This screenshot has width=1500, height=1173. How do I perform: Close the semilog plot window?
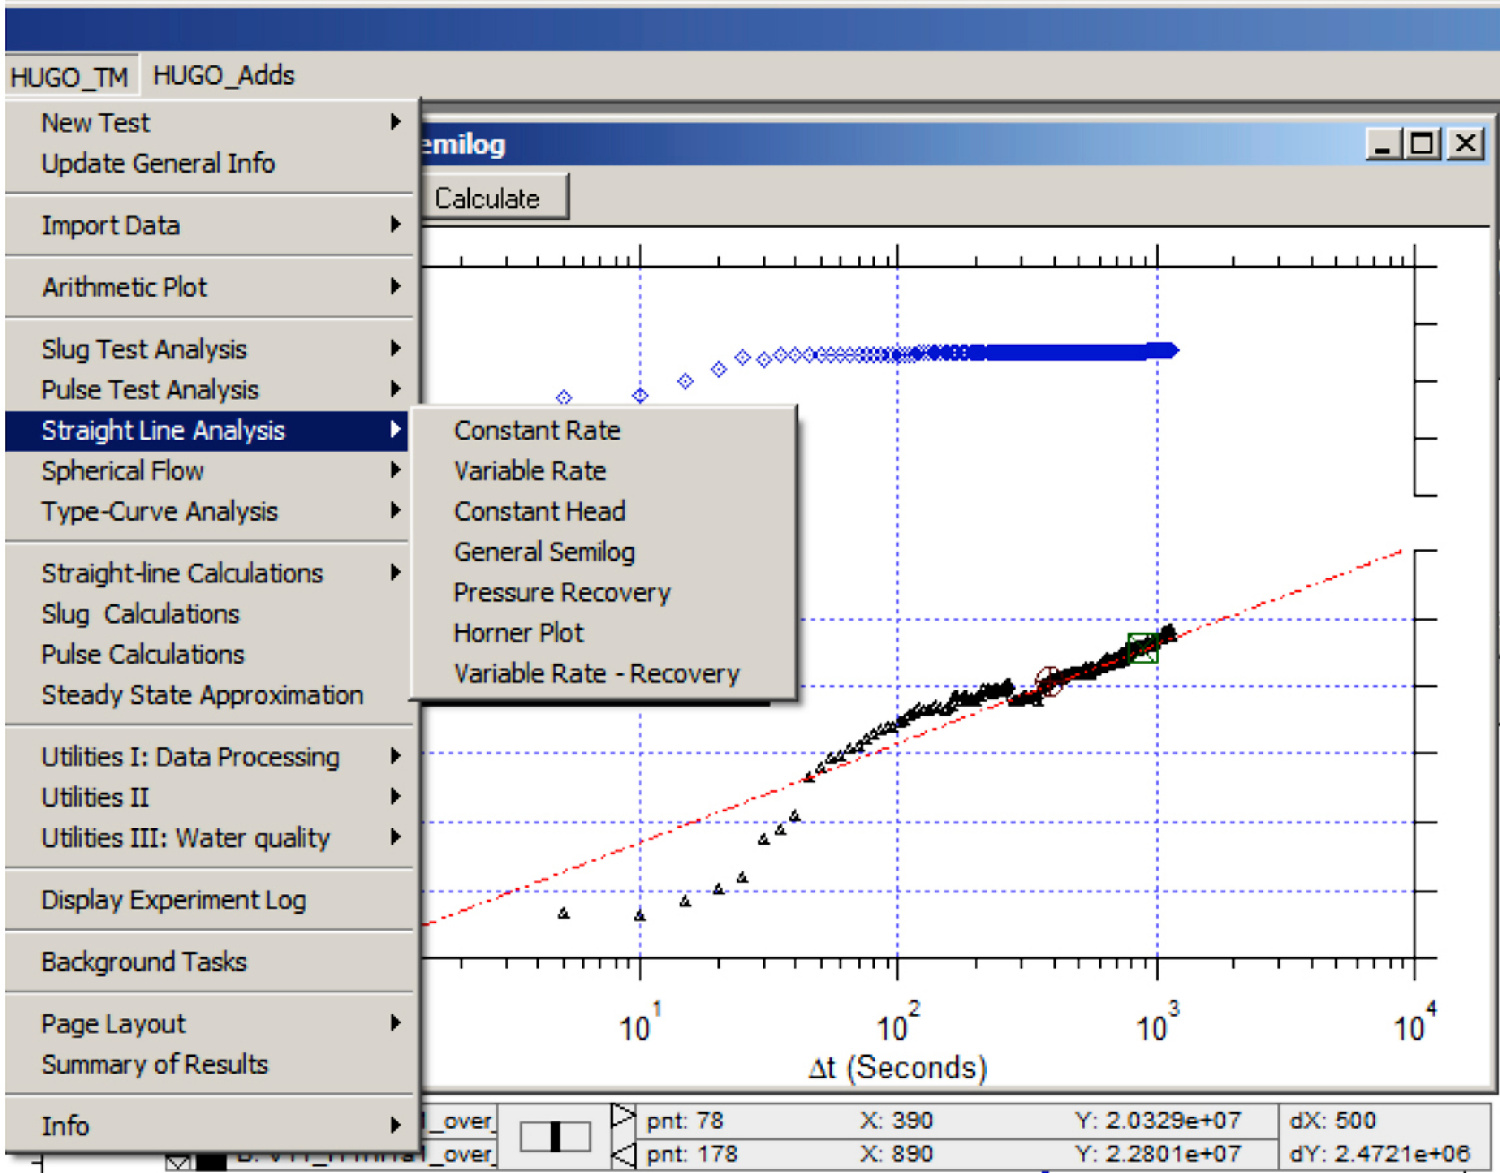[1466, 144]
